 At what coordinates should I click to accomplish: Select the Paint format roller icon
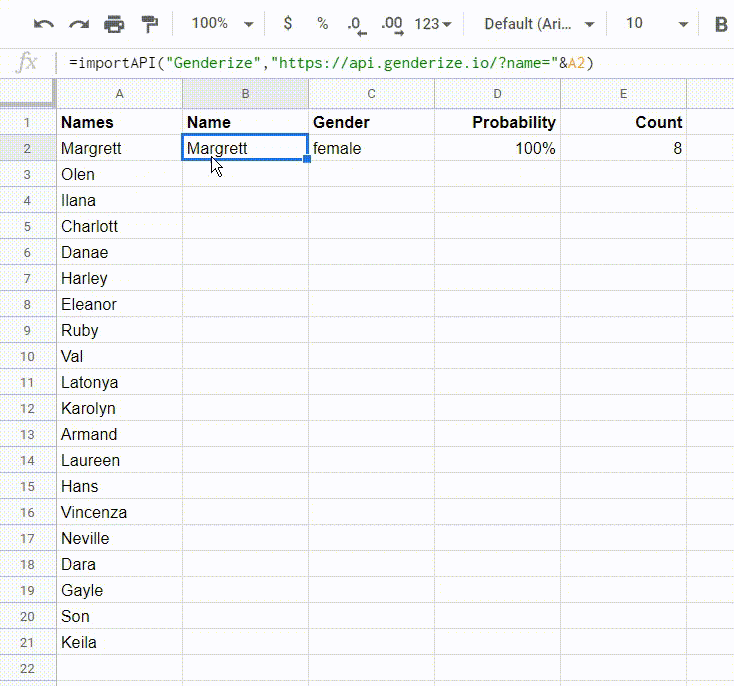pyautogui.click(x=149, y=23)
